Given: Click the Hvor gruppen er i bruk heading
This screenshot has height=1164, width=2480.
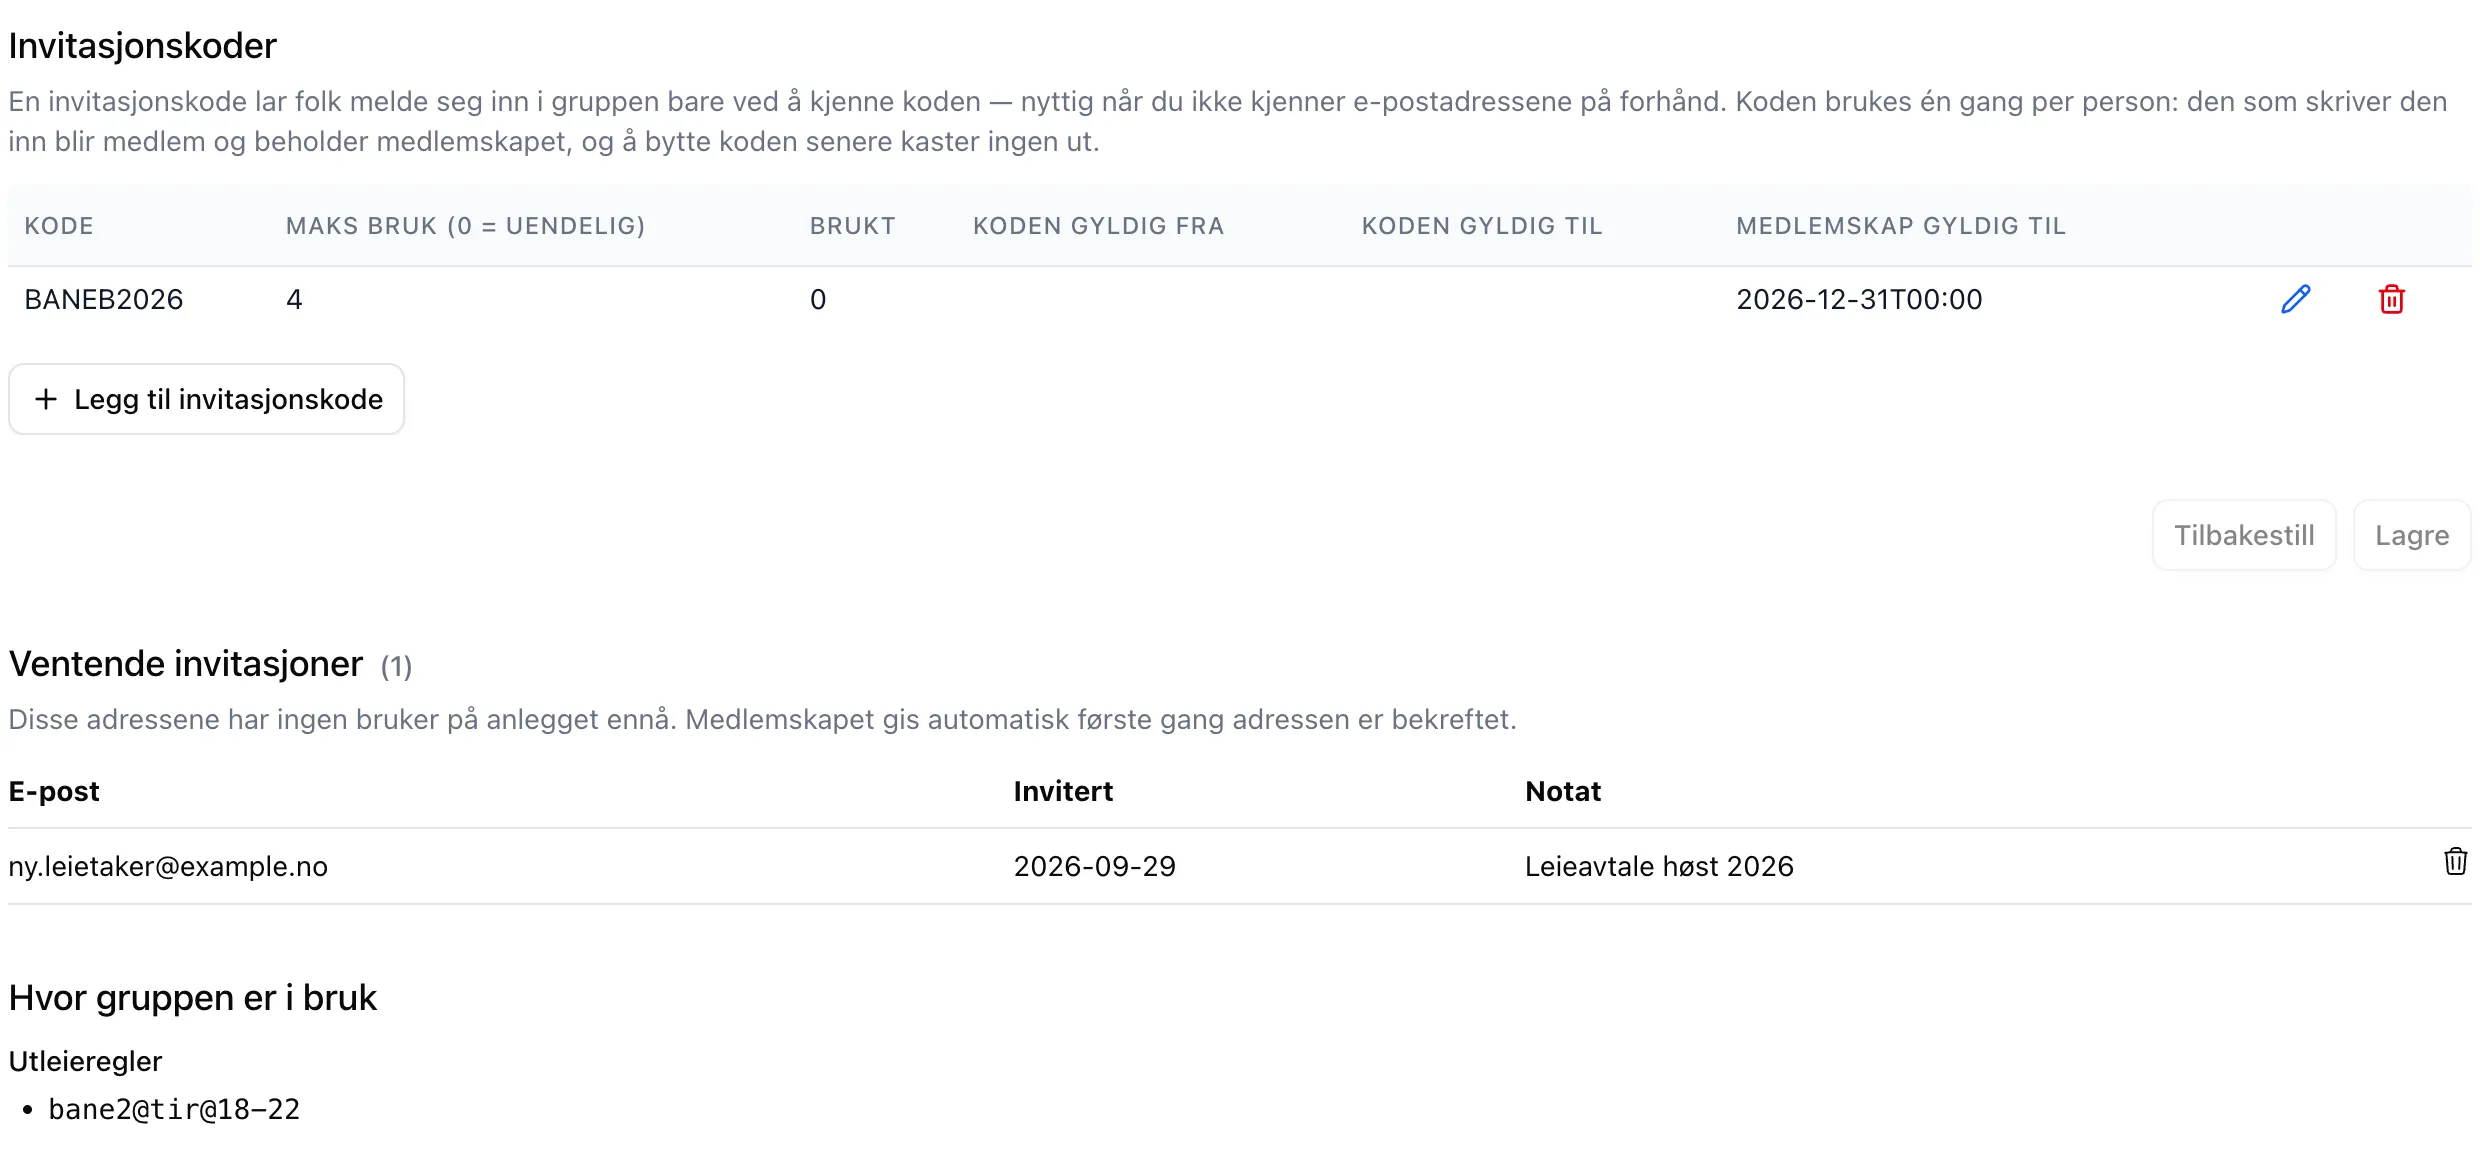Looking at the screenshot, I should click(192, 998).
